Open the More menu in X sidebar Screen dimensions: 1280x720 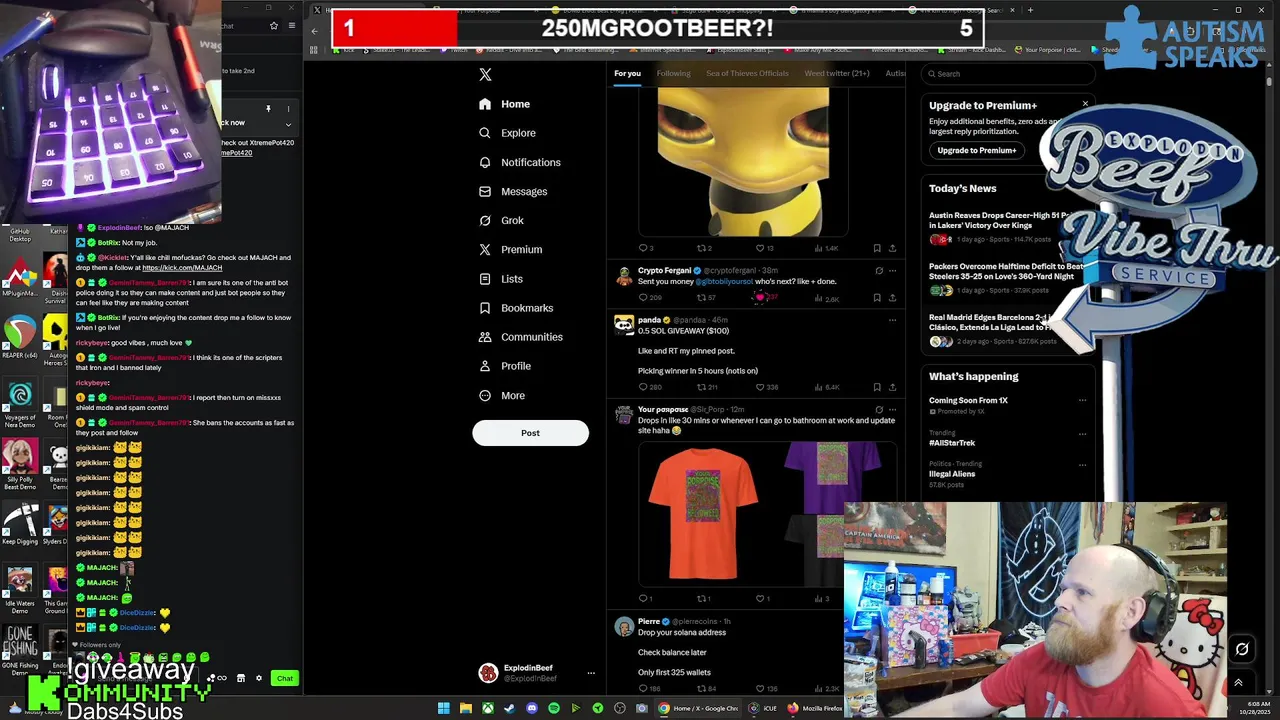[502, 395]
